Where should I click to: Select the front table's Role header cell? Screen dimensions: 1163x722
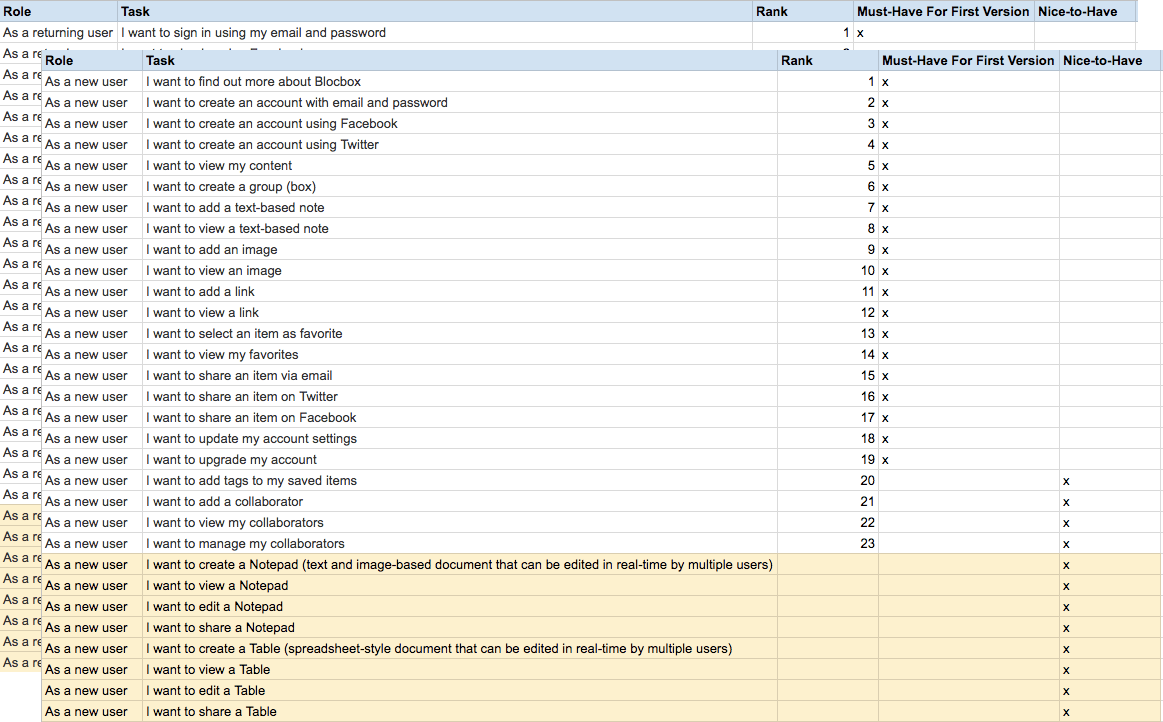[x=91, y=61]
